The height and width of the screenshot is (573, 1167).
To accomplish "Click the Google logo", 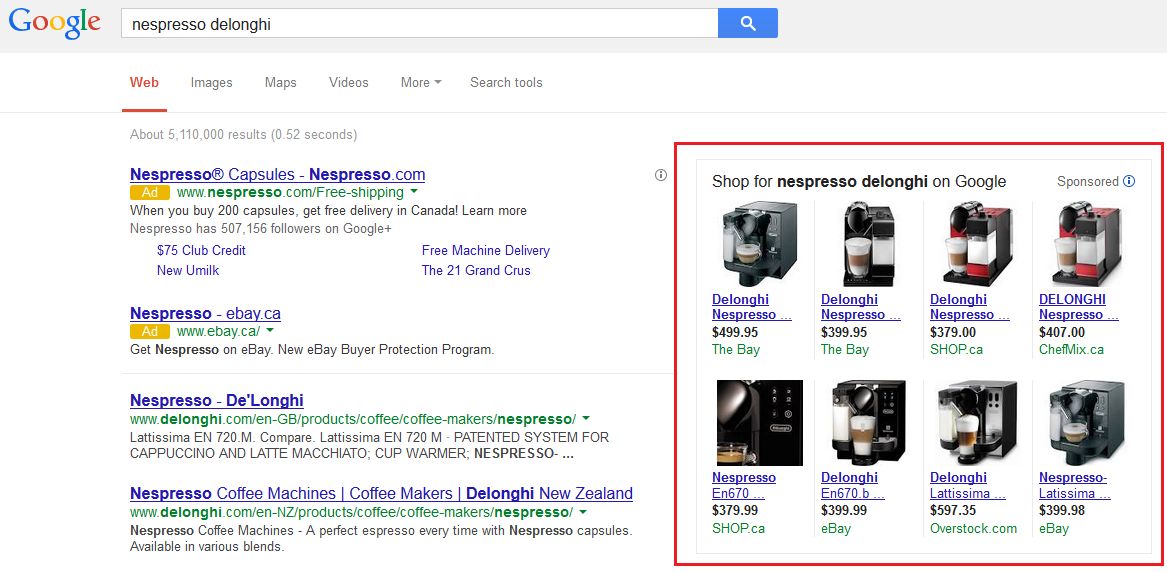I will coord(55,23).
